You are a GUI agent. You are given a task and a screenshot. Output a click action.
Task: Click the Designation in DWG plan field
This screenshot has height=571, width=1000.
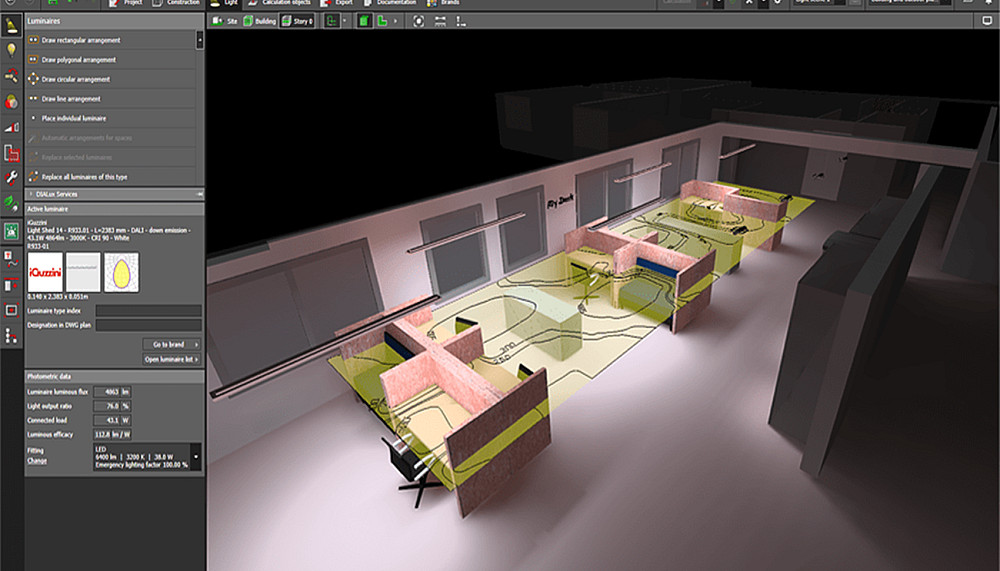click(x=148, y=325)
